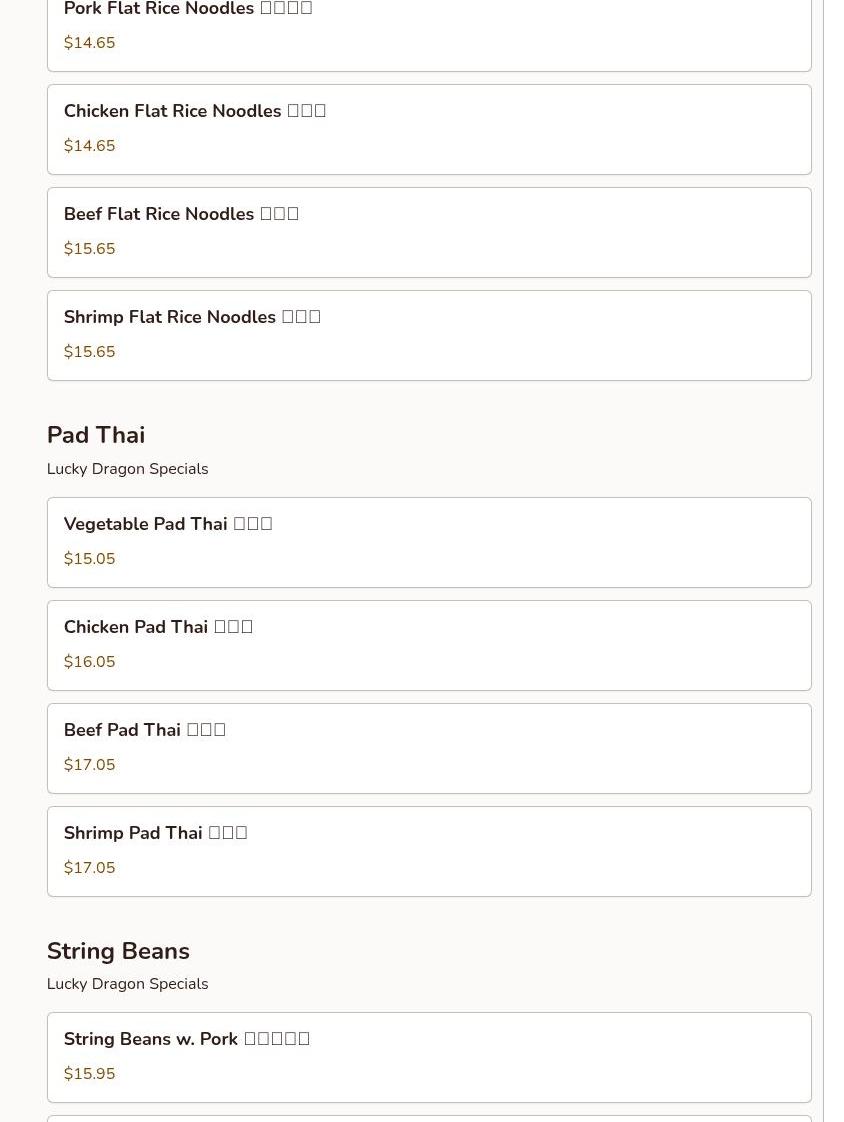Select String Beans w. Pork dish
The image size is (844, 1122).
pyautogui.click(x=429, y=1058)
